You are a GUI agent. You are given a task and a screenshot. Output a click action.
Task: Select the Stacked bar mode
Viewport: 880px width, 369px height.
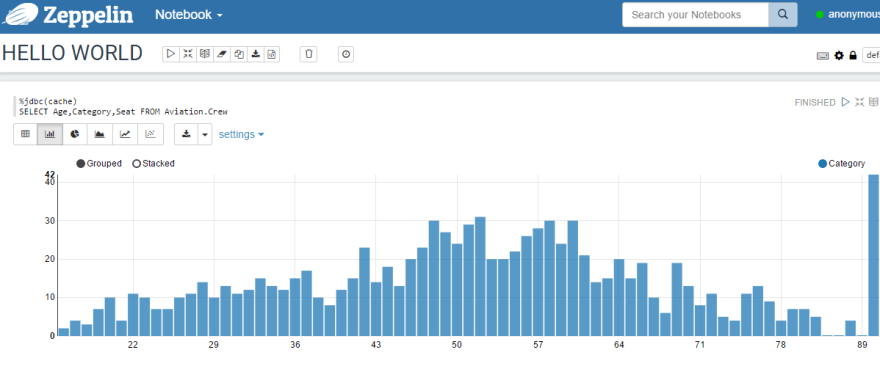coord(153,163)
